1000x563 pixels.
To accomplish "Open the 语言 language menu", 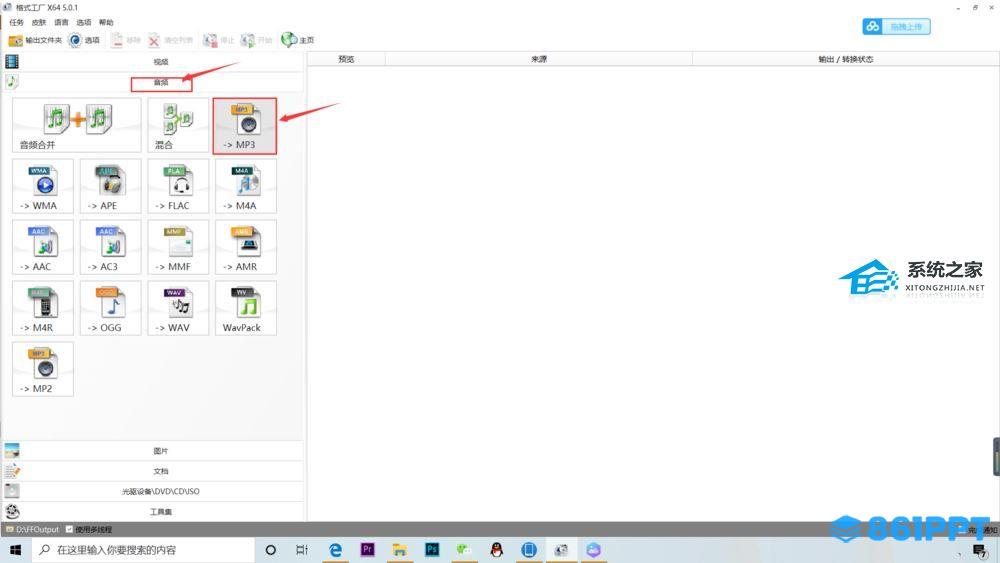I will click(61, 22).
